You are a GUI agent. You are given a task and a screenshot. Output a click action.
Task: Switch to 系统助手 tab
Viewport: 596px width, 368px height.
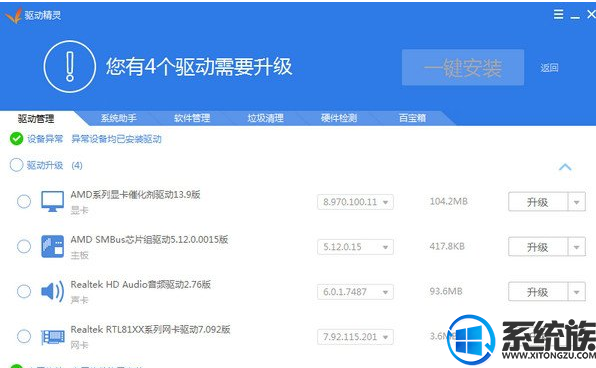119,118
